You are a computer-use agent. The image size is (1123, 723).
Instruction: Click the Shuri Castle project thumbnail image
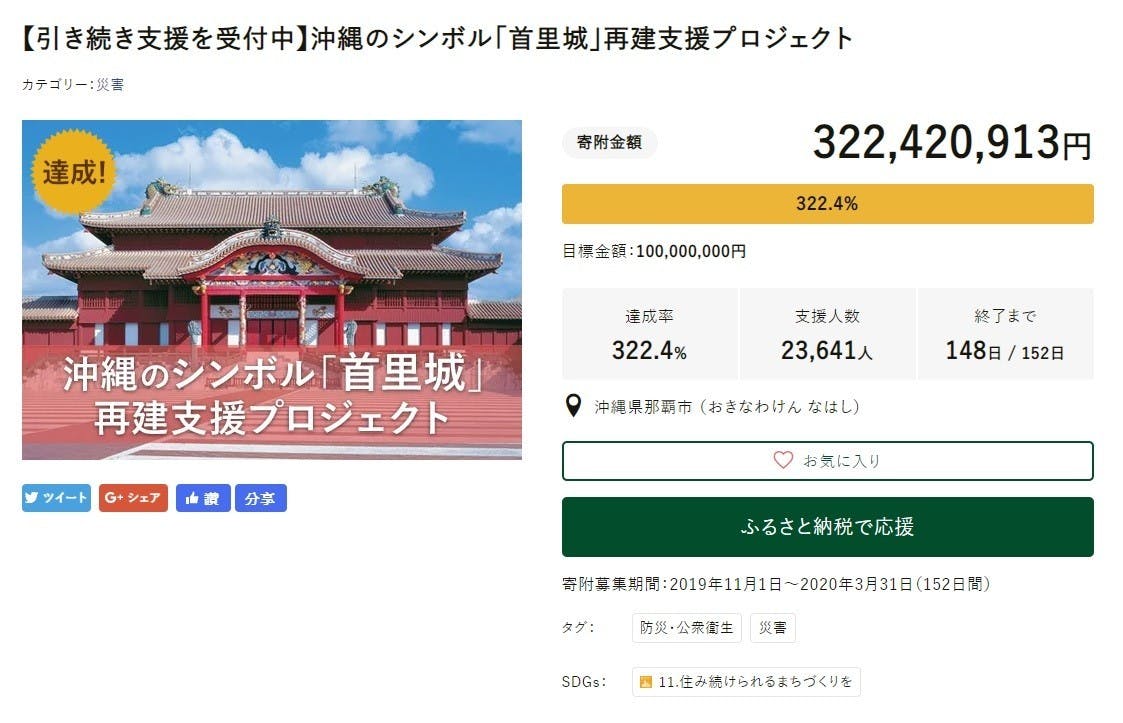pyautogui.click(x=272, y=290)
